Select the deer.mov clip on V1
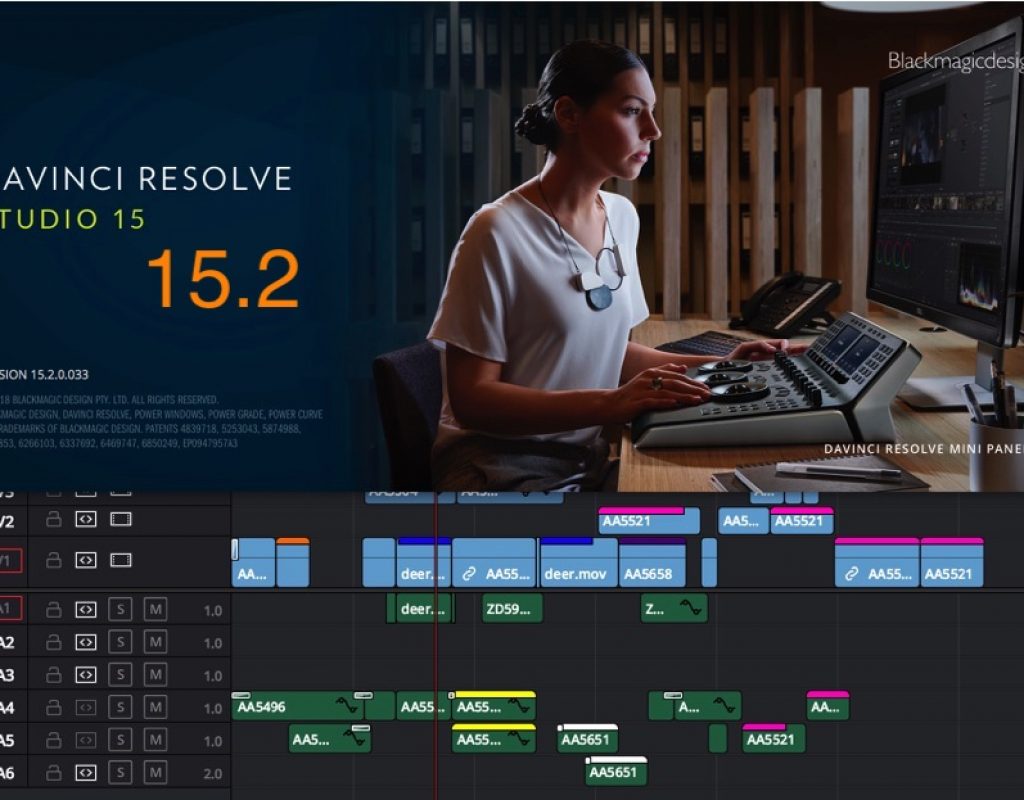 [578, 562]
